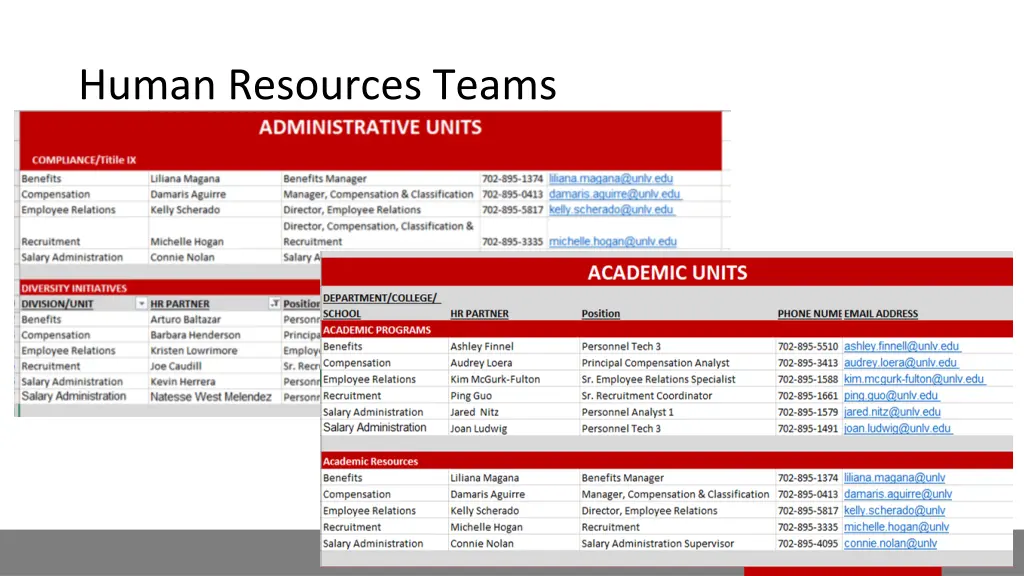Image resolution: width=1024 pixels, height=576 pixels.
Task: Open the filter button beside the DIVERSITY INITIATIVES HR PARTNER header
Action: [x=274, y=304]
